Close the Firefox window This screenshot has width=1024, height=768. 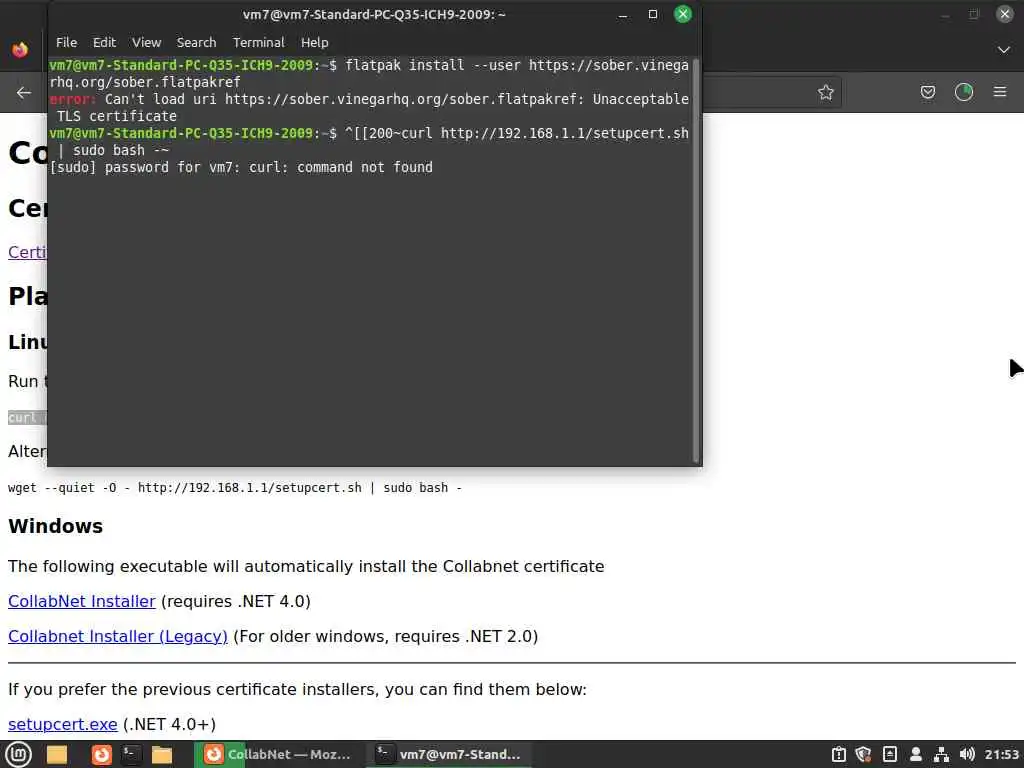pos(1004,14)
